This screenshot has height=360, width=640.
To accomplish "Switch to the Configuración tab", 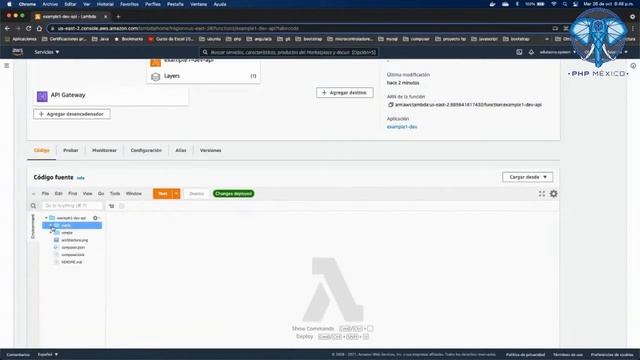I will click(146, 150).
